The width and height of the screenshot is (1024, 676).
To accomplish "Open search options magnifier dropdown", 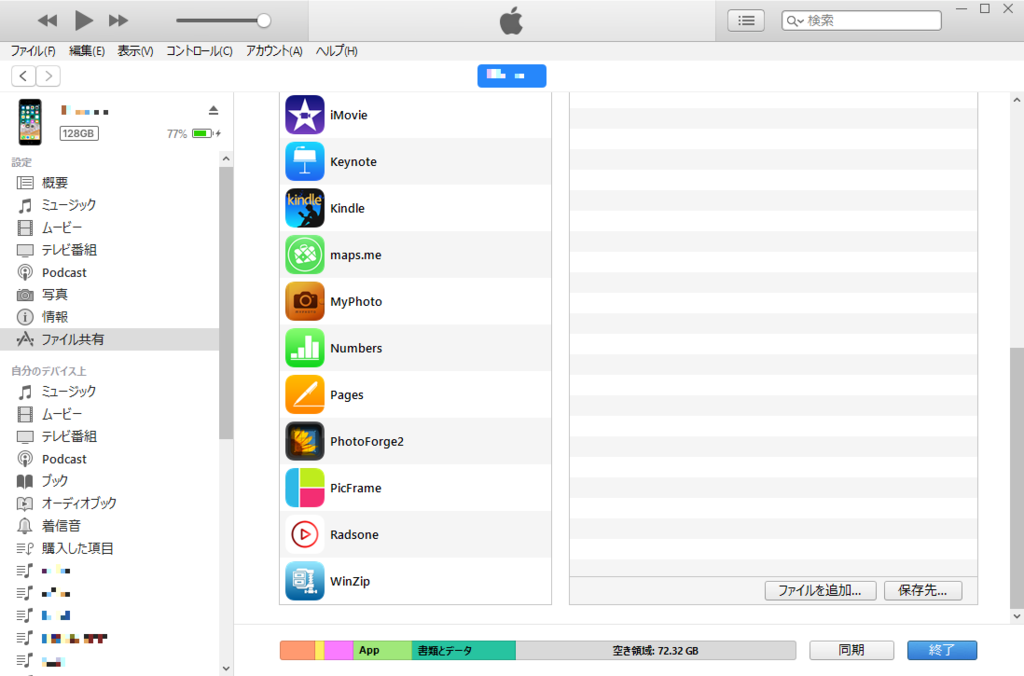I will click(795, 21).
